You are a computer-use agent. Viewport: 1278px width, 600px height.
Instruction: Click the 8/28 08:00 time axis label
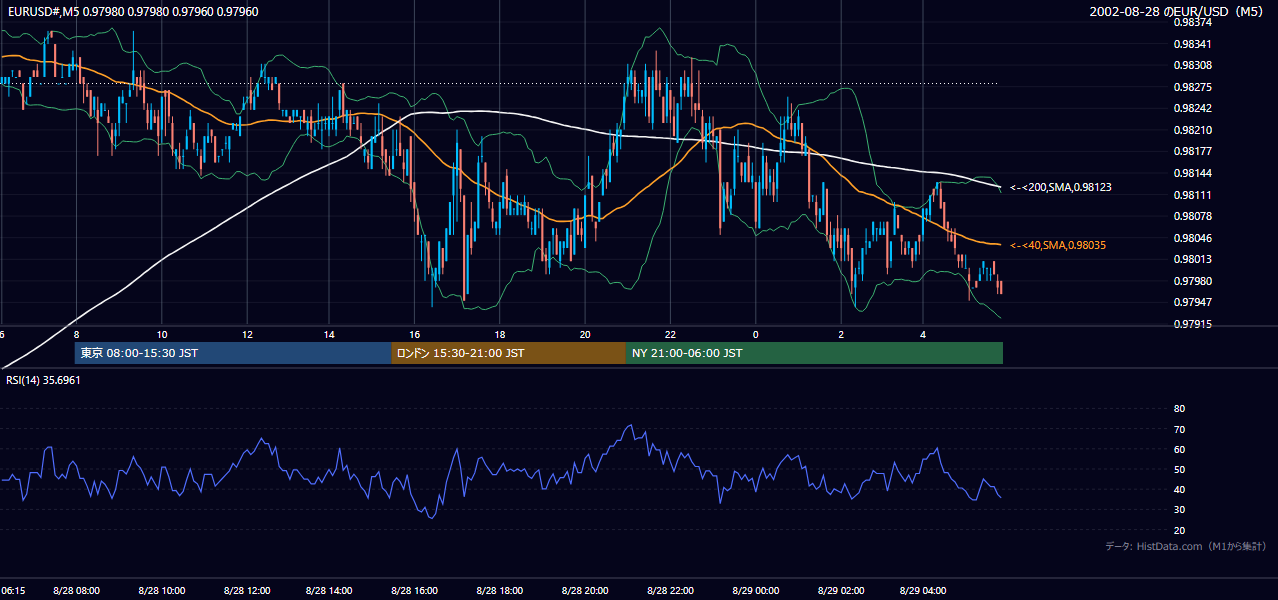77,590
